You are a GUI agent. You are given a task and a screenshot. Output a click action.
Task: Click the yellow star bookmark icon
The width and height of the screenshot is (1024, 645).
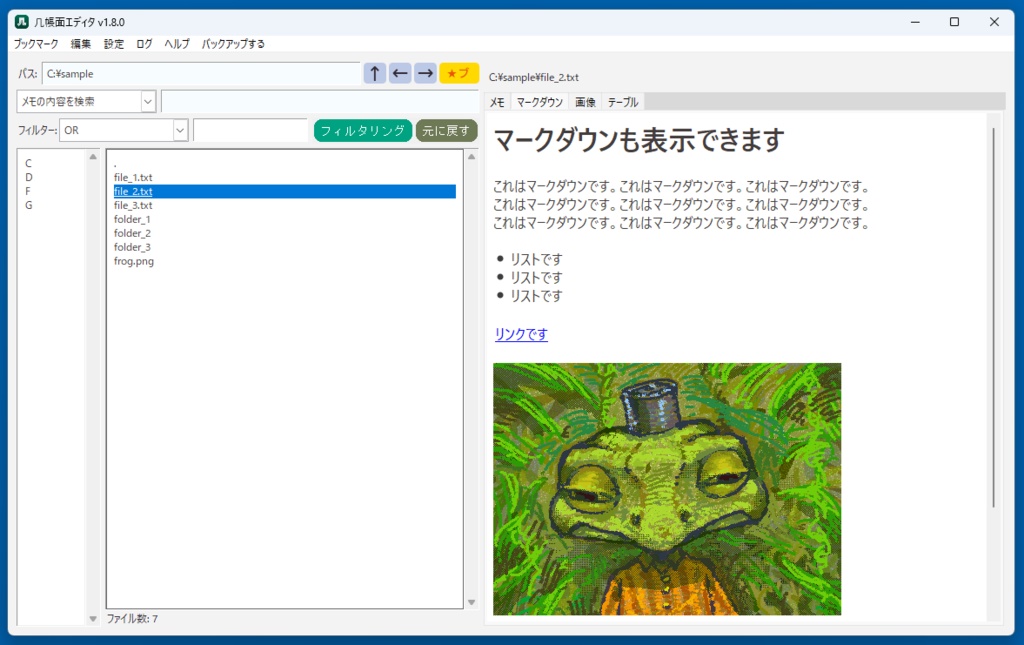(458, 72)
